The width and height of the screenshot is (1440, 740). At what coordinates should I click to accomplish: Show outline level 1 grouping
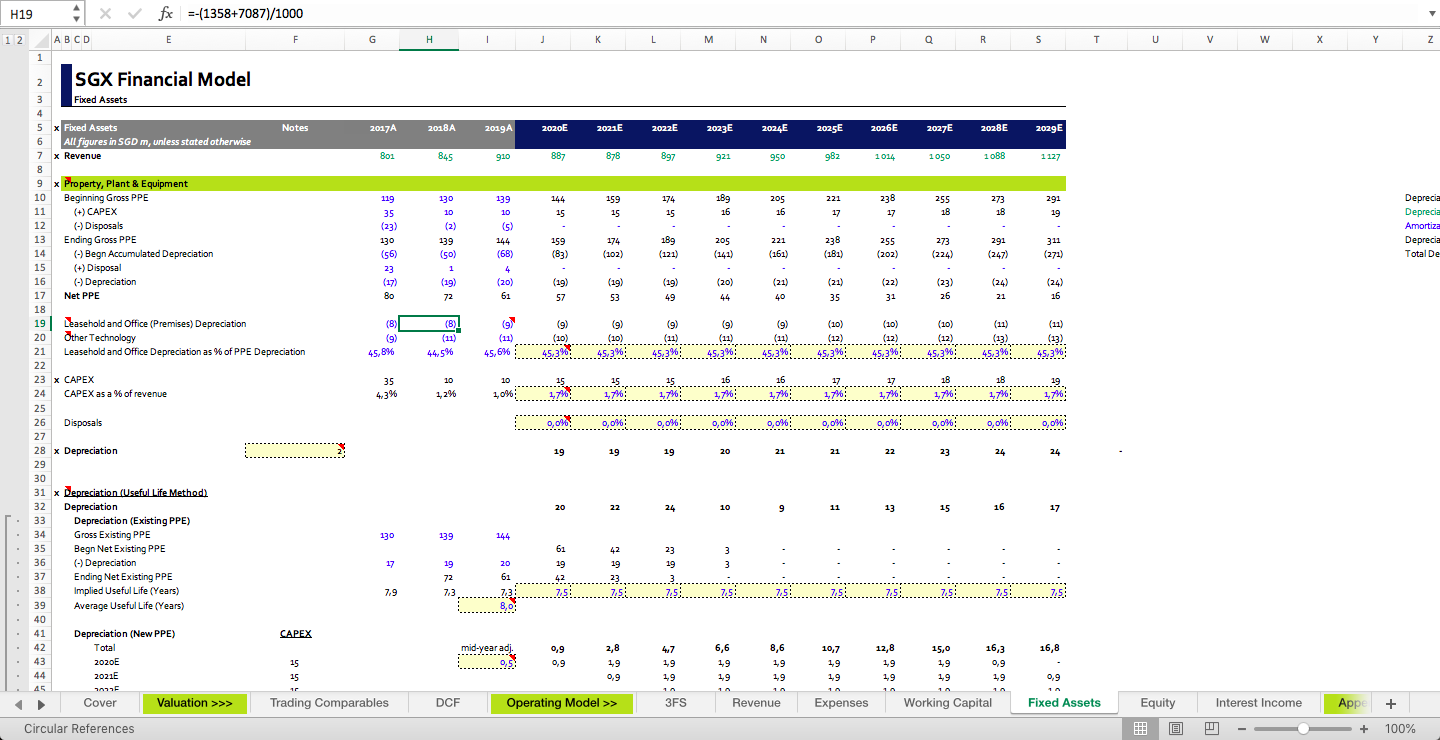click(8, 40)
